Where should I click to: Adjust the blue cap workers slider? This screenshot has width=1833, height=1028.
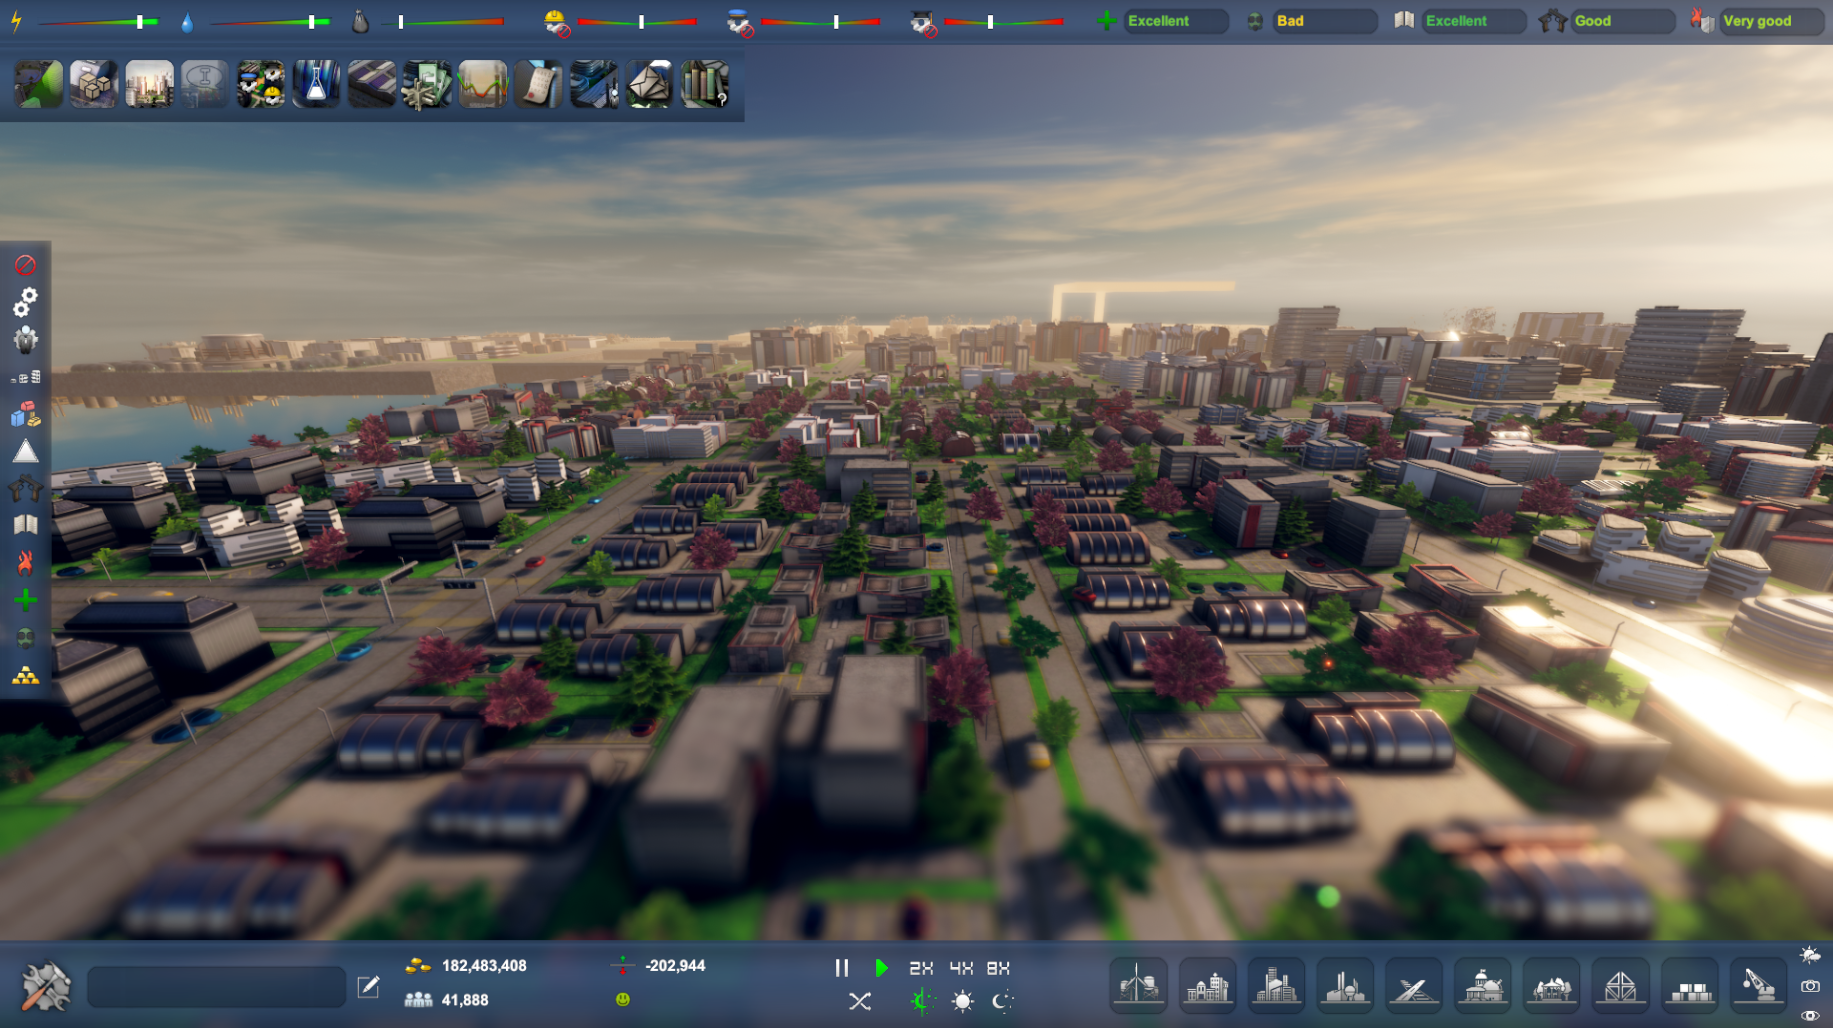tap(820, 21)
